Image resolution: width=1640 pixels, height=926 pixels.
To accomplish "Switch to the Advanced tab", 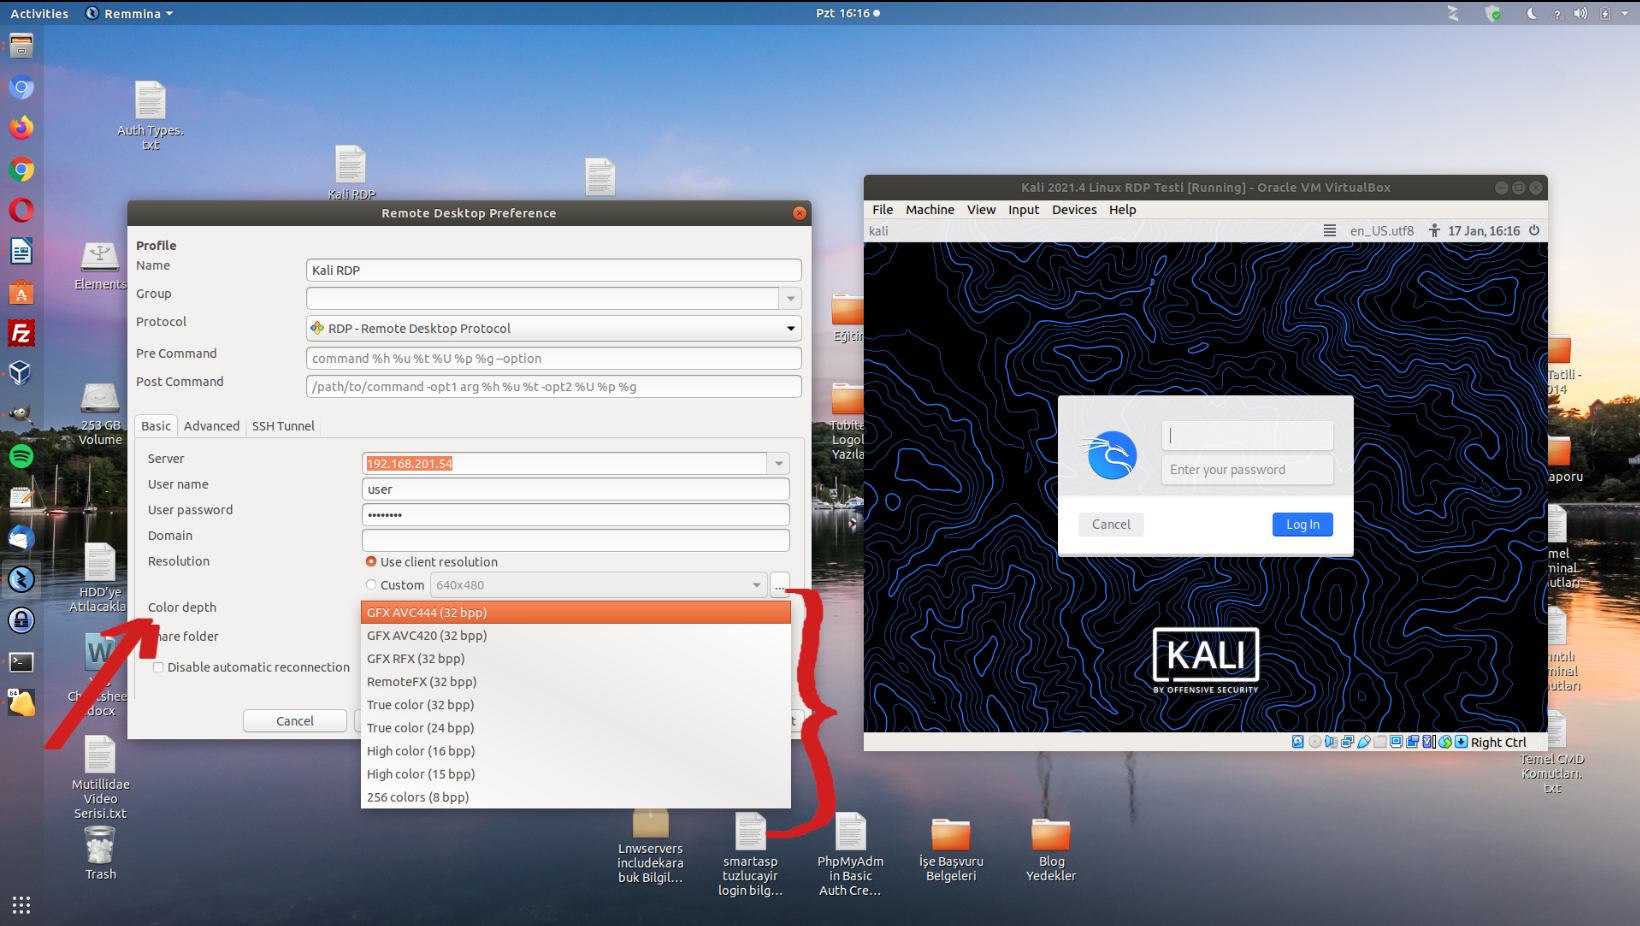I will [x=211, y=426].
